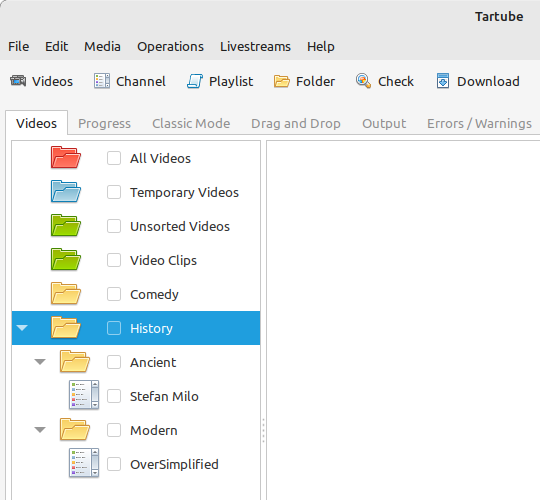Click the highlighted History row name

[x=151, y=329]
